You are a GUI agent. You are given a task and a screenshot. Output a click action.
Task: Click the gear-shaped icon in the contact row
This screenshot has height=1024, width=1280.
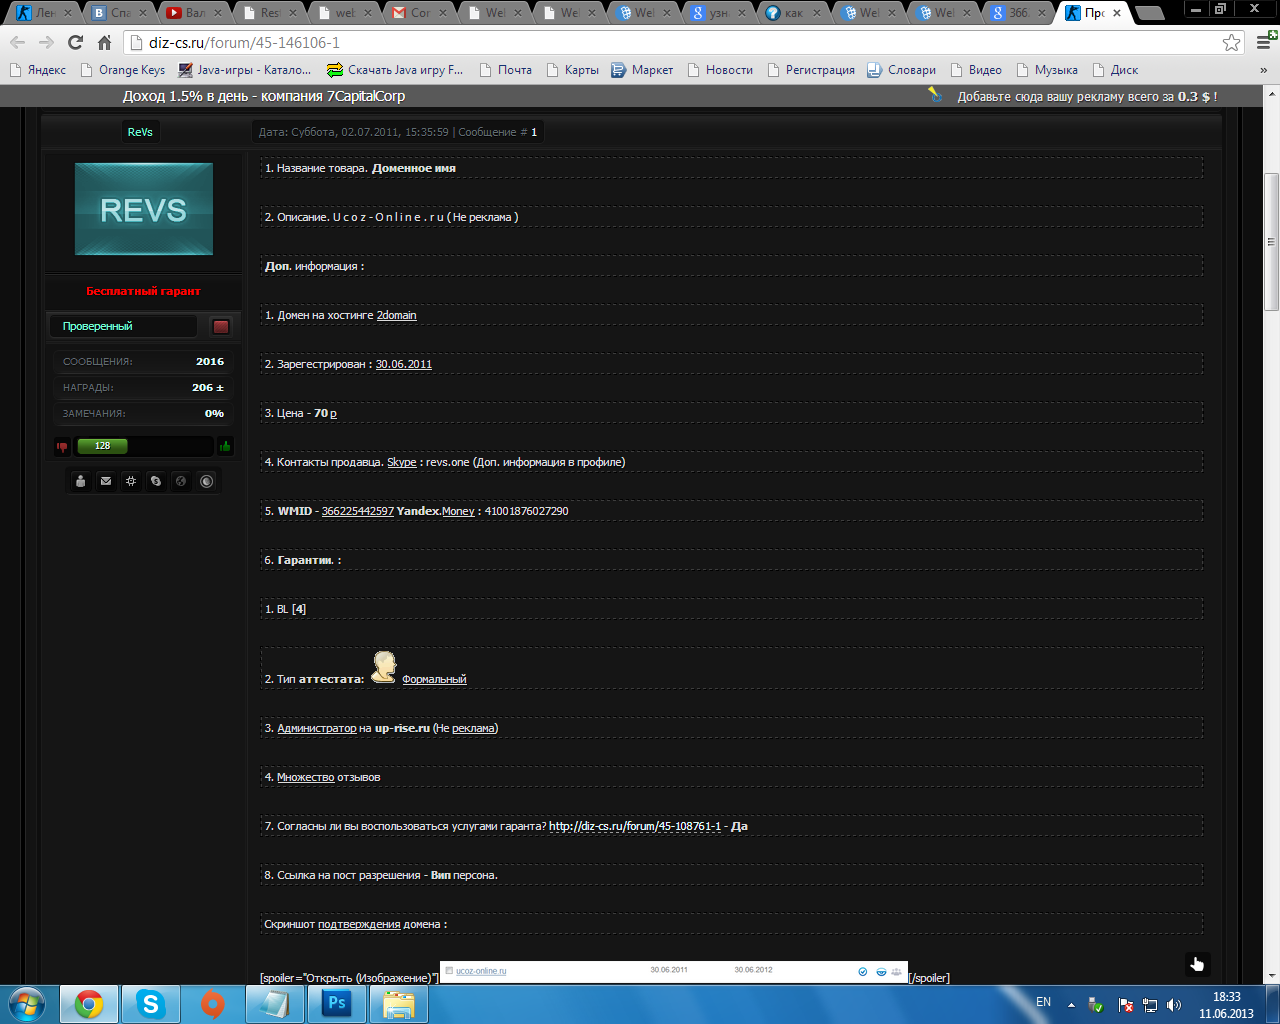point(131,481)
